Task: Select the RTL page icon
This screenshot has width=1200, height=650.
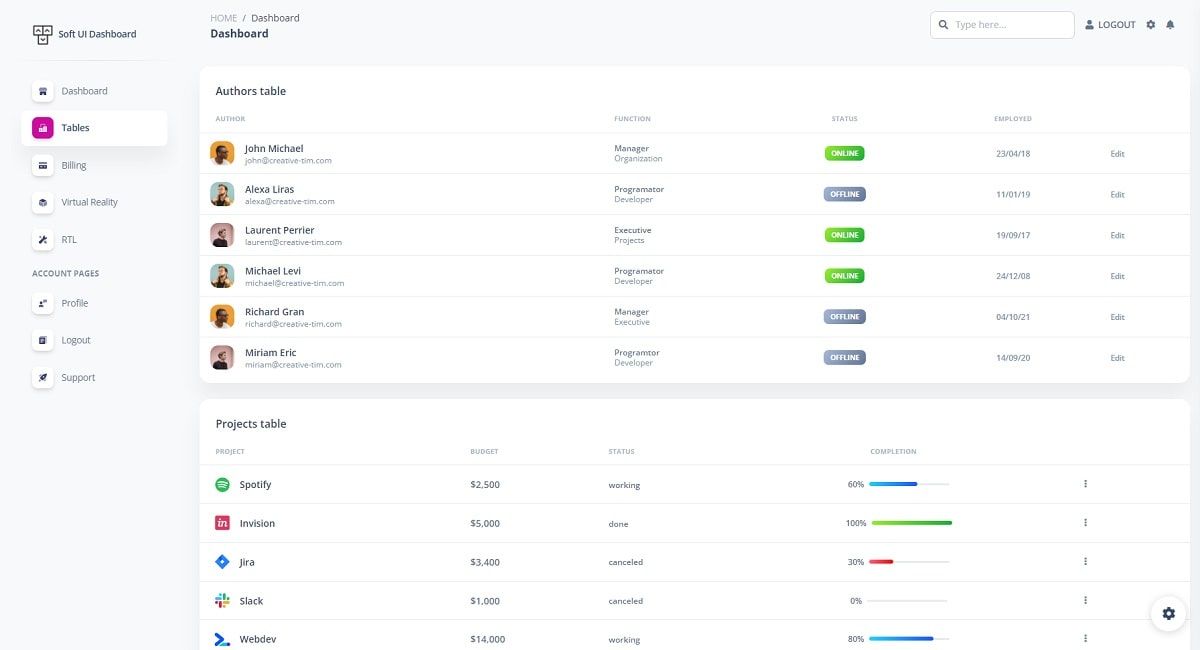Action: click(42, 239)
